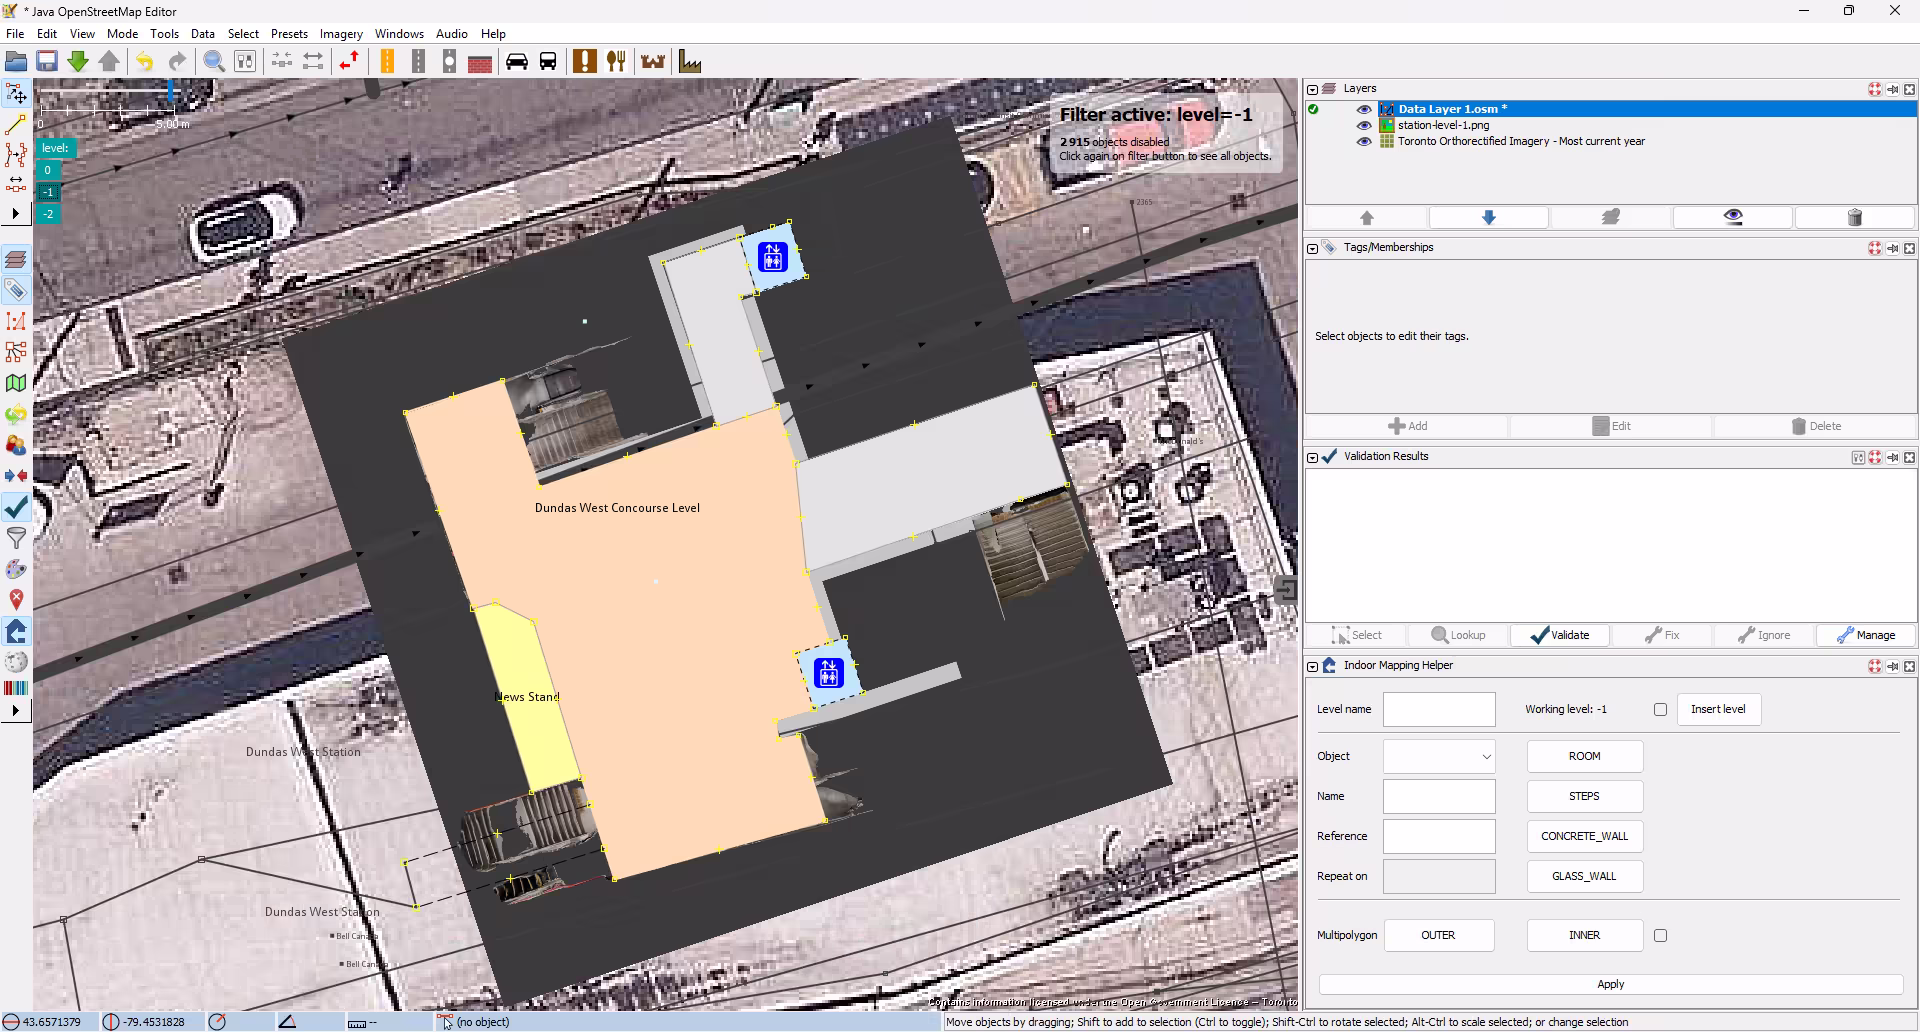Image resolution: width=1920 pixels, height=1032 pixels.
Task: Collapse the Validation Results panel
Action: (1312, 457)
